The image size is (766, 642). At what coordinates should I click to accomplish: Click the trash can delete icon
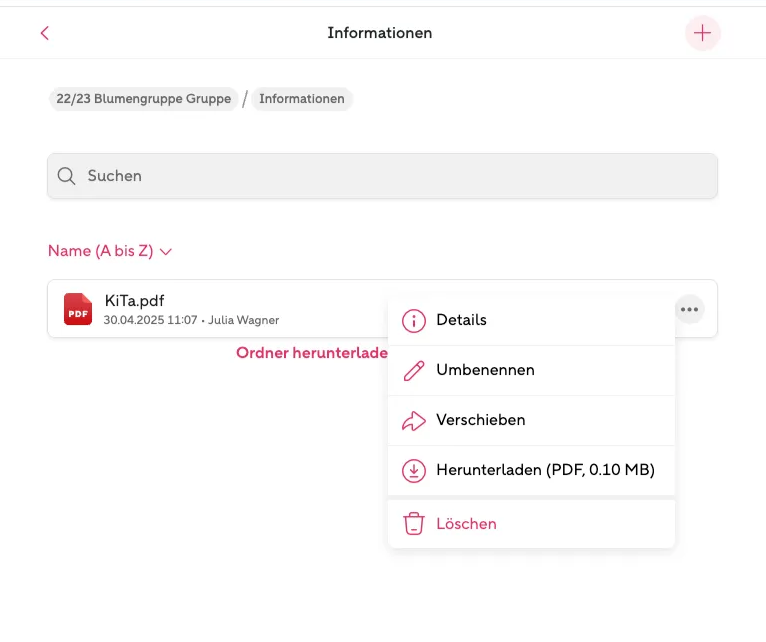click(x=414, y=524)
